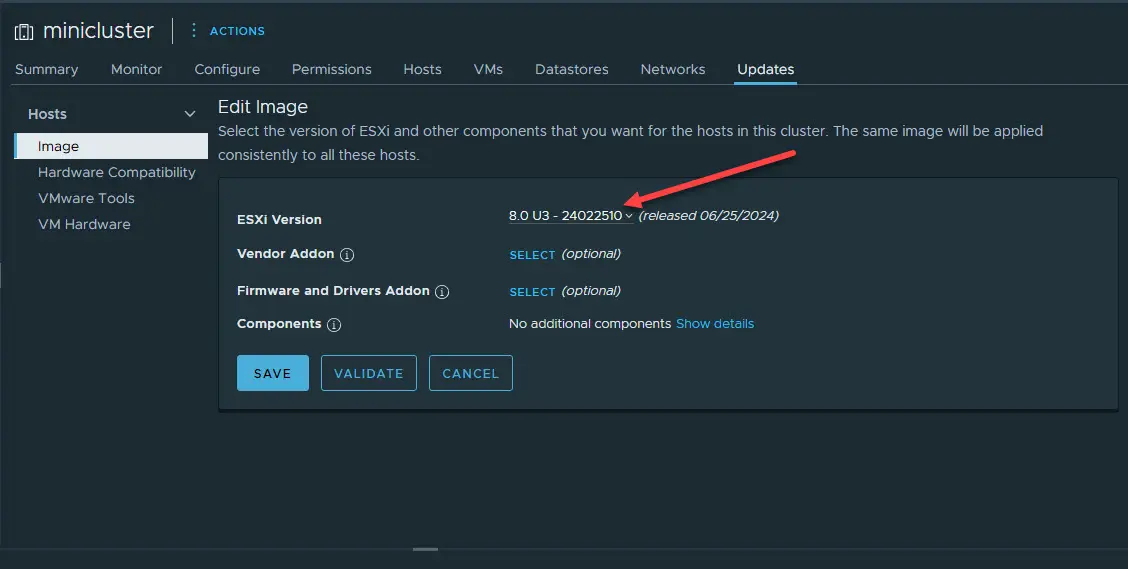
Task: Click the Firmware and Drivers Addon info icon
Action: (x=442, y=291)
